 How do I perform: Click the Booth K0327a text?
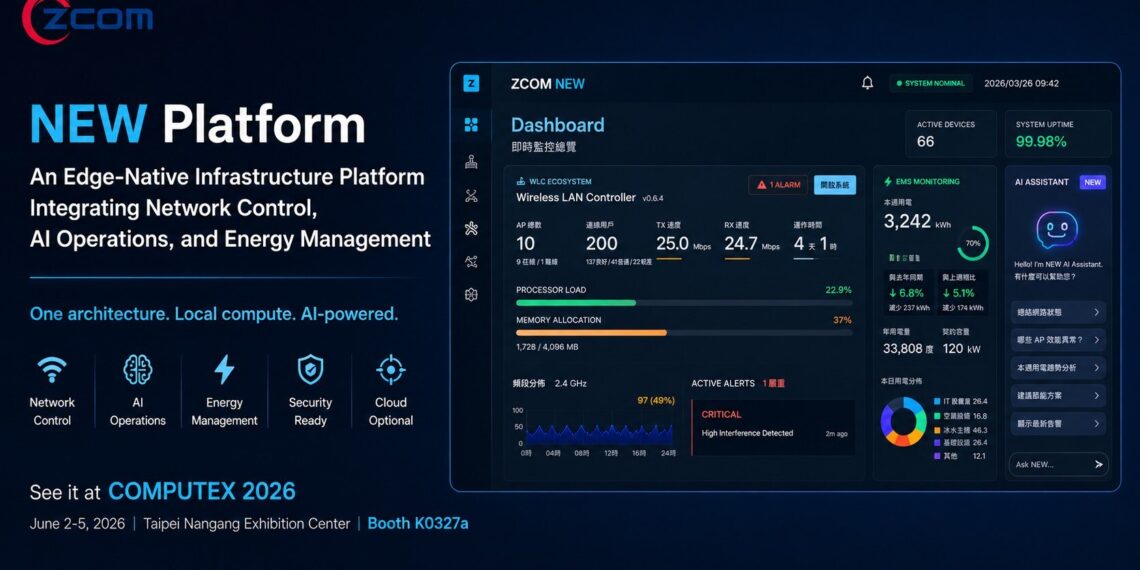coord(418,523)
